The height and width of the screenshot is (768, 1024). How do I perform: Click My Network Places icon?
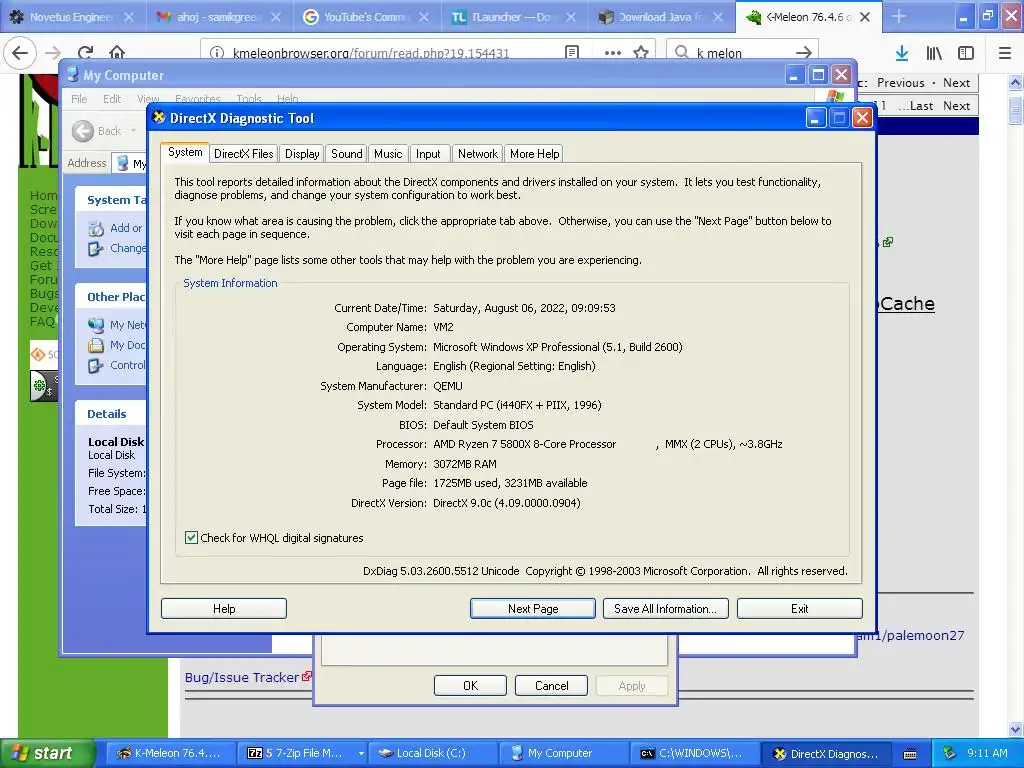tap(96, 325)
